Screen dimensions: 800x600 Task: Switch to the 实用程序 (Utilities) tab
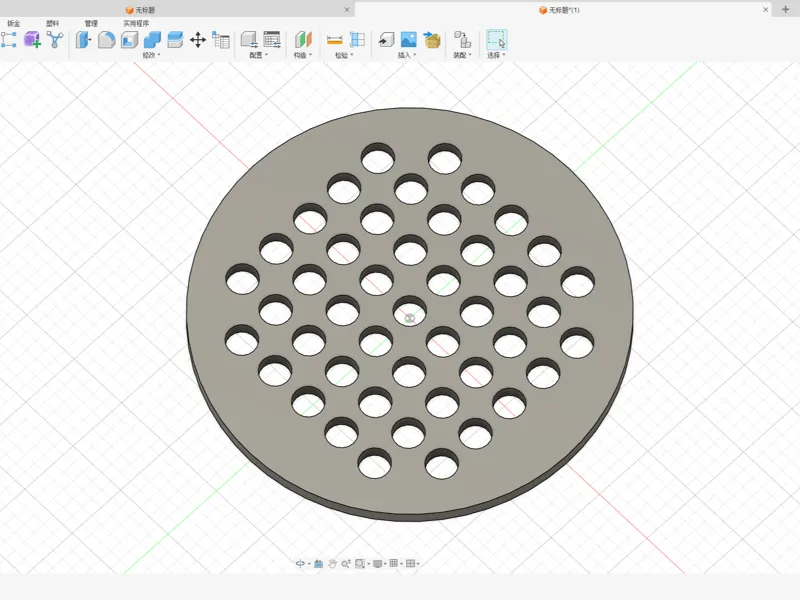click(x=136, y=23)
